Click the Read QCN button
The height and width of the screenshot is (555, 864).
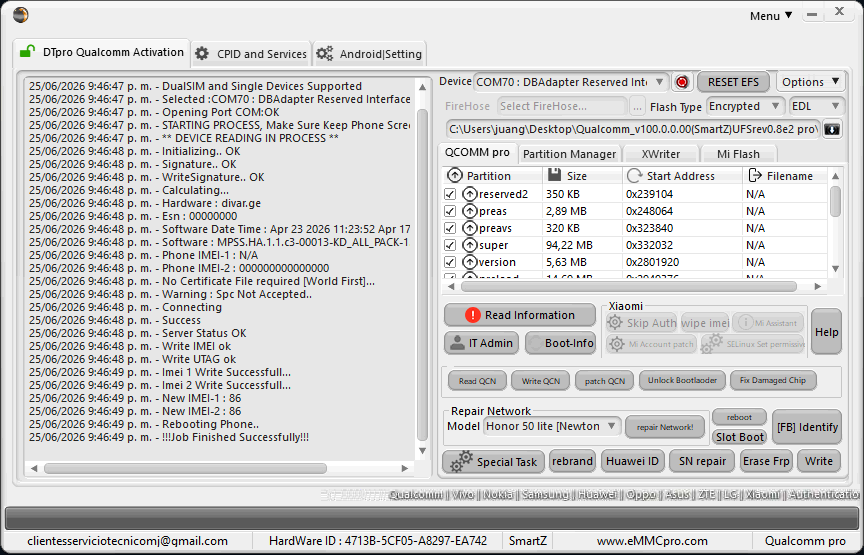(x=477, y=381)
